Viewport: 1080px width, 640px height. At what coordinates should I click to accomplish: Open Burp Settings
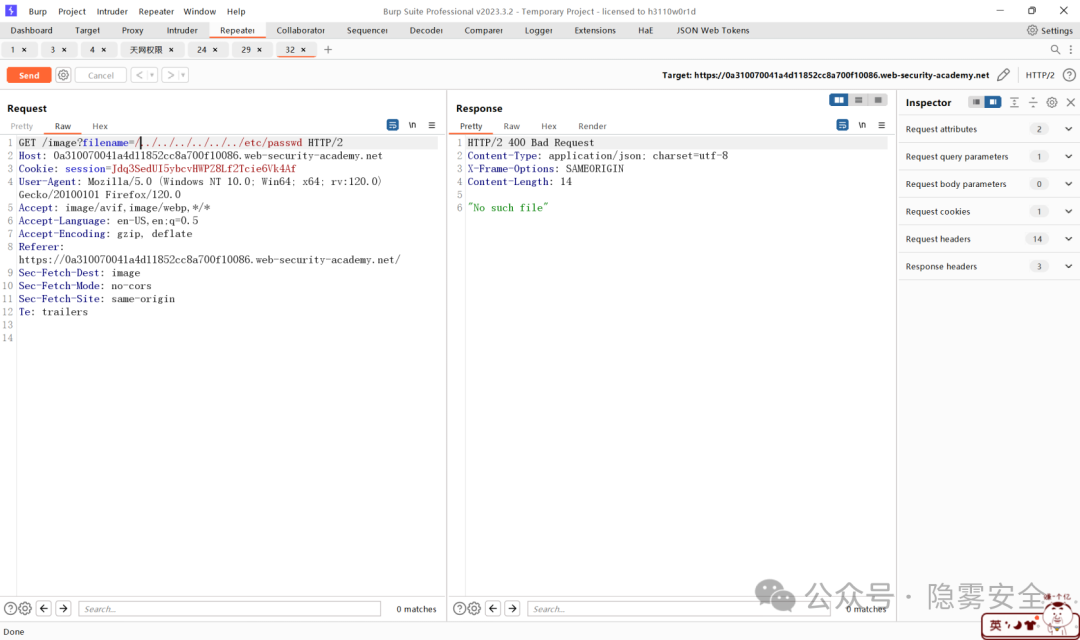point(1050,30)
